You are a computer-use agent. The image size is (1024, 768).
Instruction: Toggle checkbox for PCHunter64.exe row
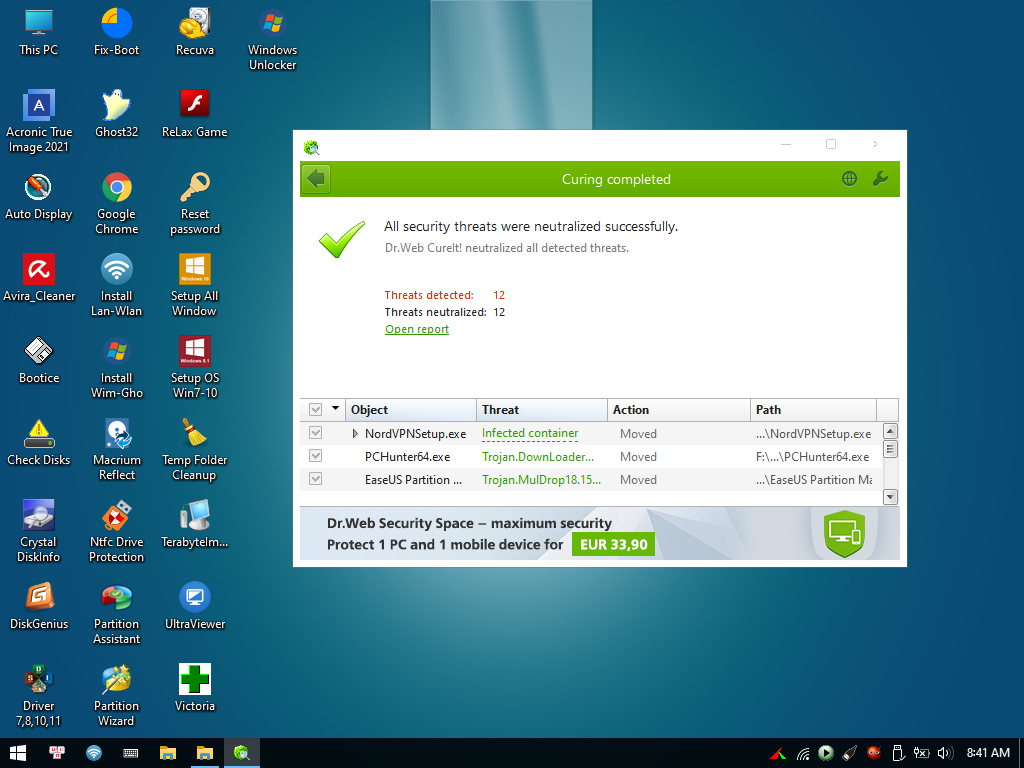315,456
